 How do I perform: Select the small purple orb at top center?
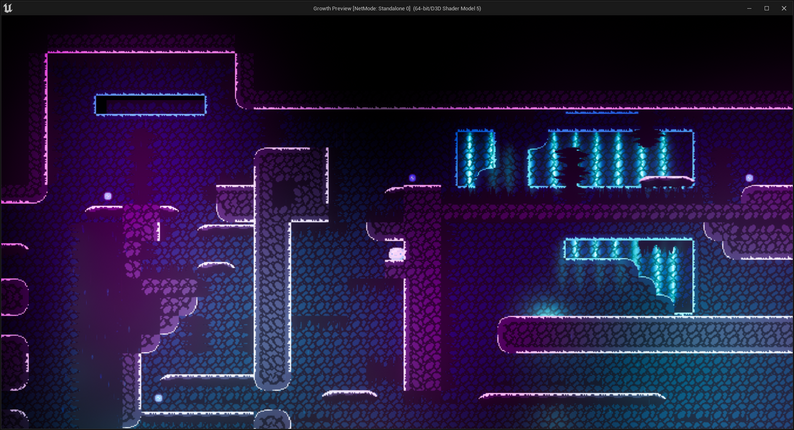pyautogui.click(x=412, y=178)
